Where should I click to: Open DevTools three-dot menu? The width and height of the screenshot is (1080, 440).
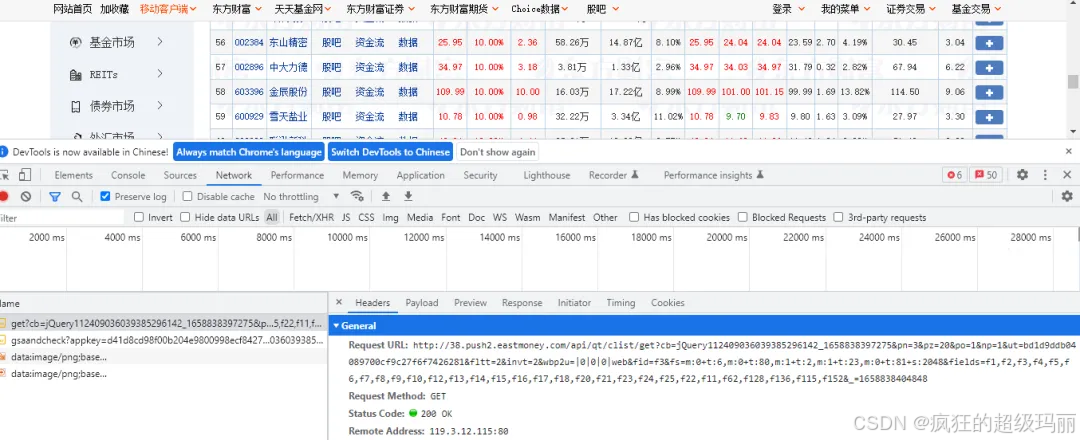[1045, 175]
